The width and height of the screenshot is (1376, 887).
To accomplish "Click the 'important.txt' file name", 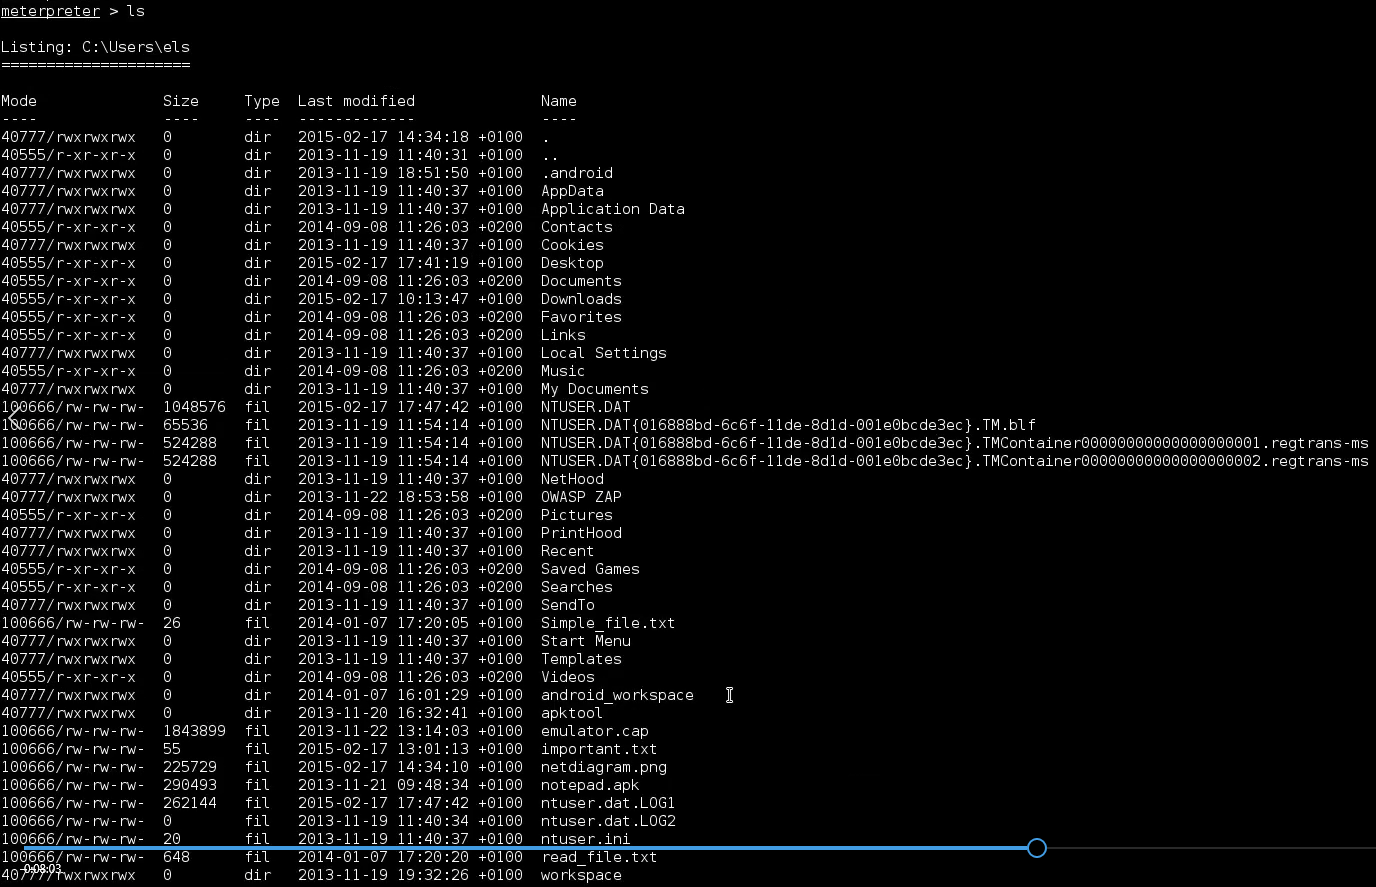I will pos(599,749).
